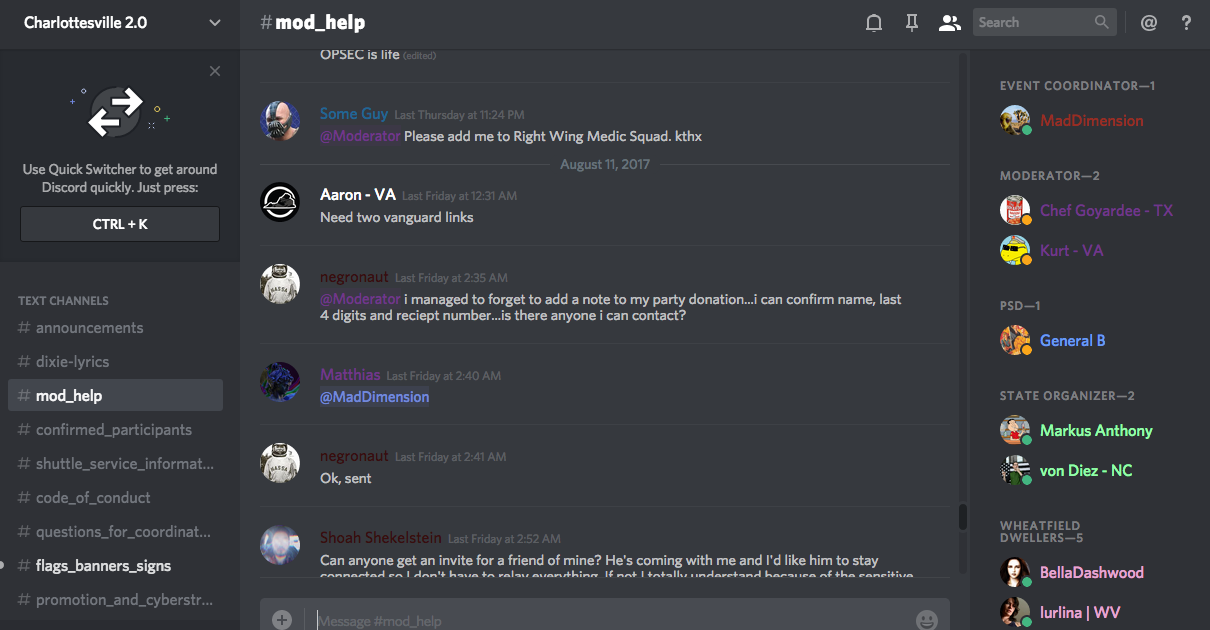1210x630 pixels.
Task: Click the CTRL + K button
Action: (x=120, y=224)
